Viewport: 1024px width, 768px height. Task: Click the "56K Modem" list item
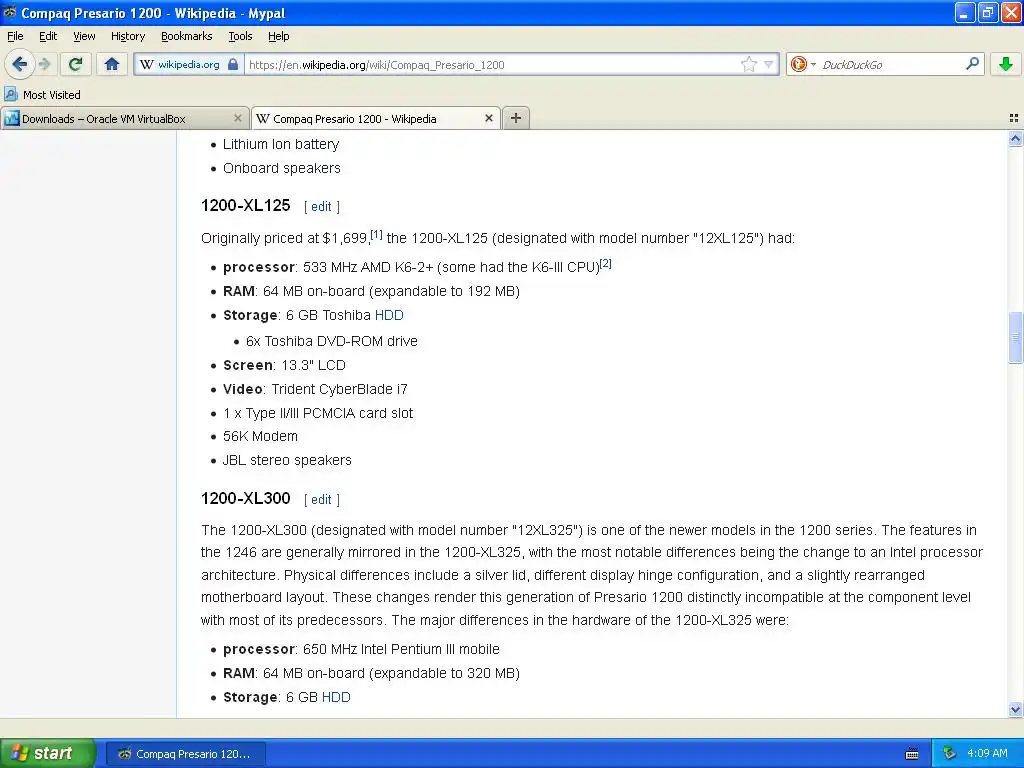260,436
